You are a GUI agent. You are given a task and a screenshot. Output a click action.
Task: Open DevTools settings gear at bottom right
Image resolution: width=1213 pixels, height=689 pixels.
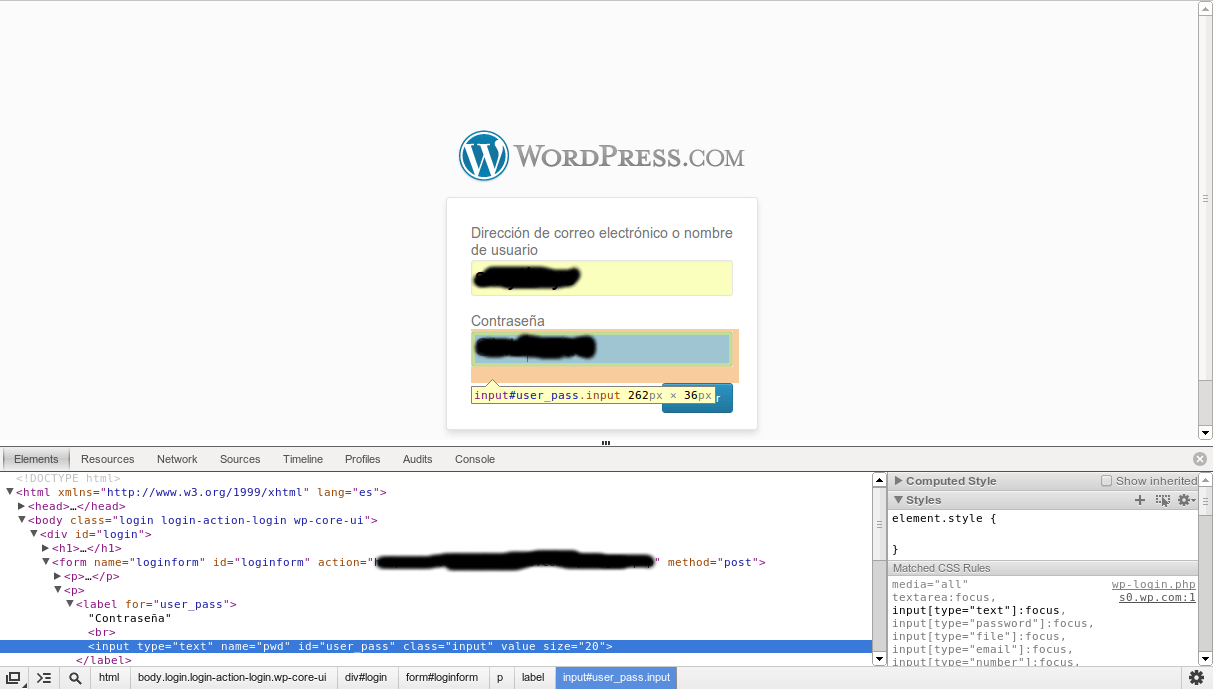click(1196, 678)
